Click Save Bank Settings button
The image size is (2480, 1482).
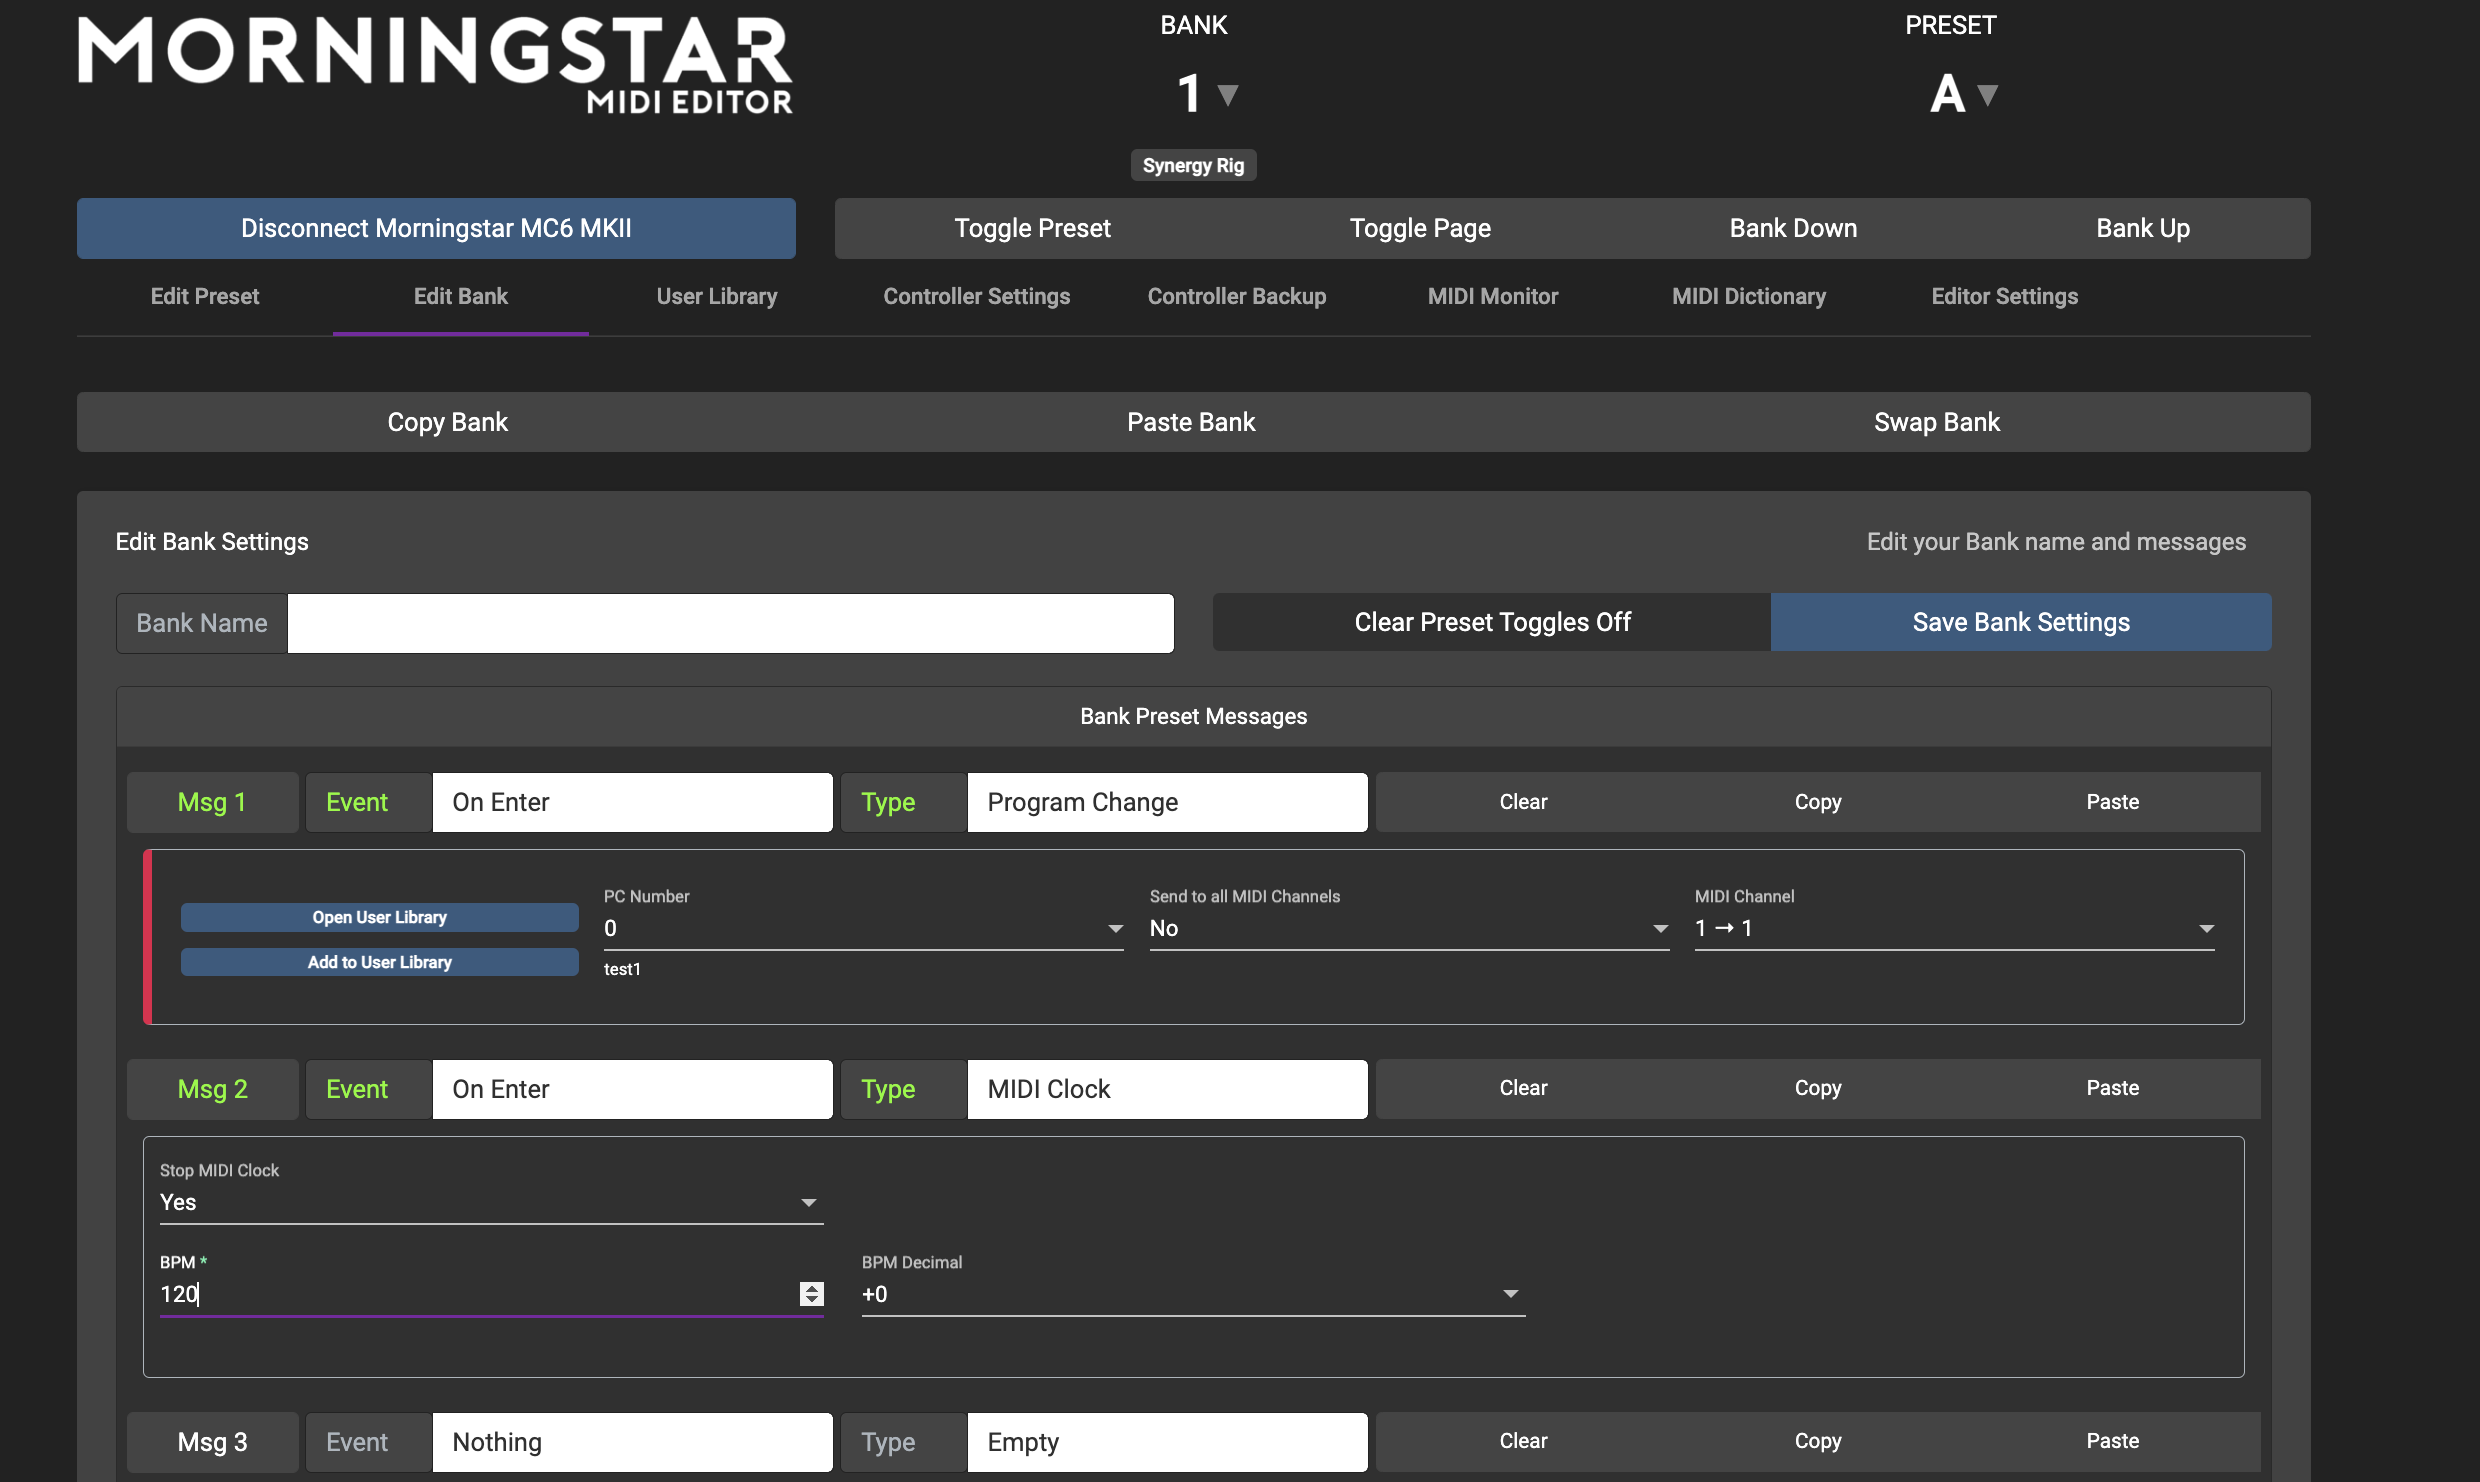(2020, 623)
